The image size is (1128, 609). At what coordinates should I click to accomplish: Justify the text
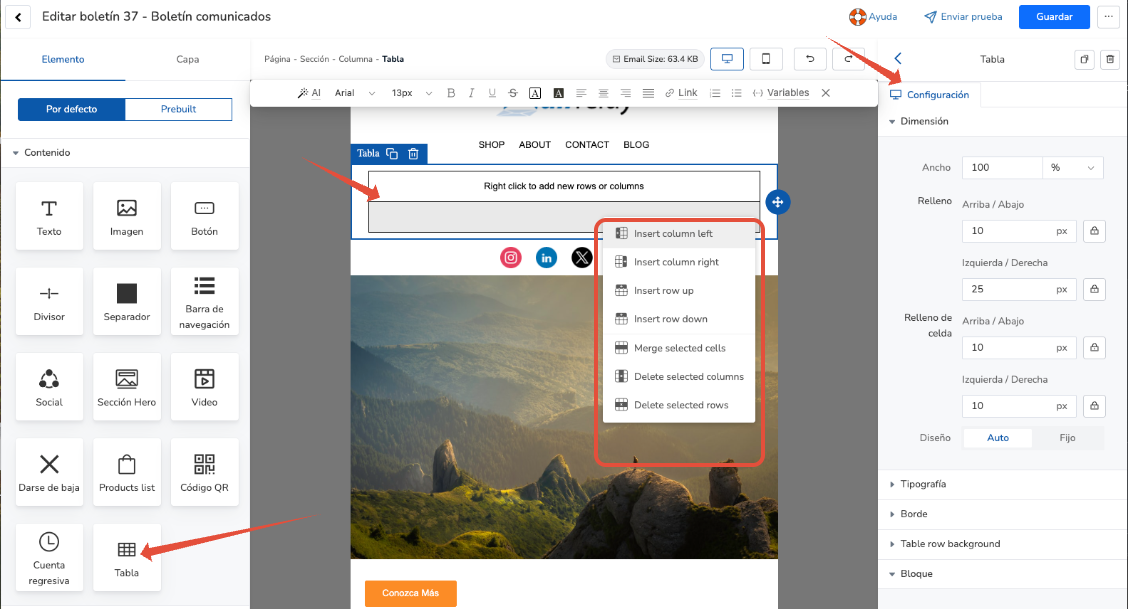click(x=648, y=93)
